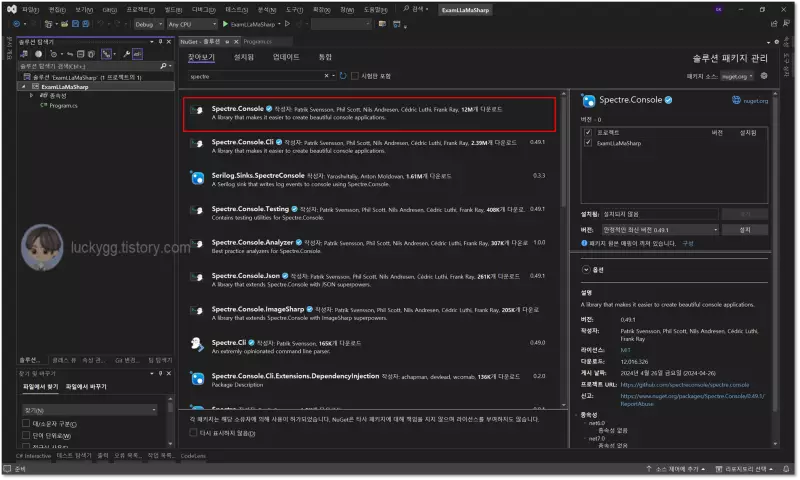Viewport: 800px width, 480px height.
Task: Expand the Dependencies tree node
Action: click(x=31, y=96)
